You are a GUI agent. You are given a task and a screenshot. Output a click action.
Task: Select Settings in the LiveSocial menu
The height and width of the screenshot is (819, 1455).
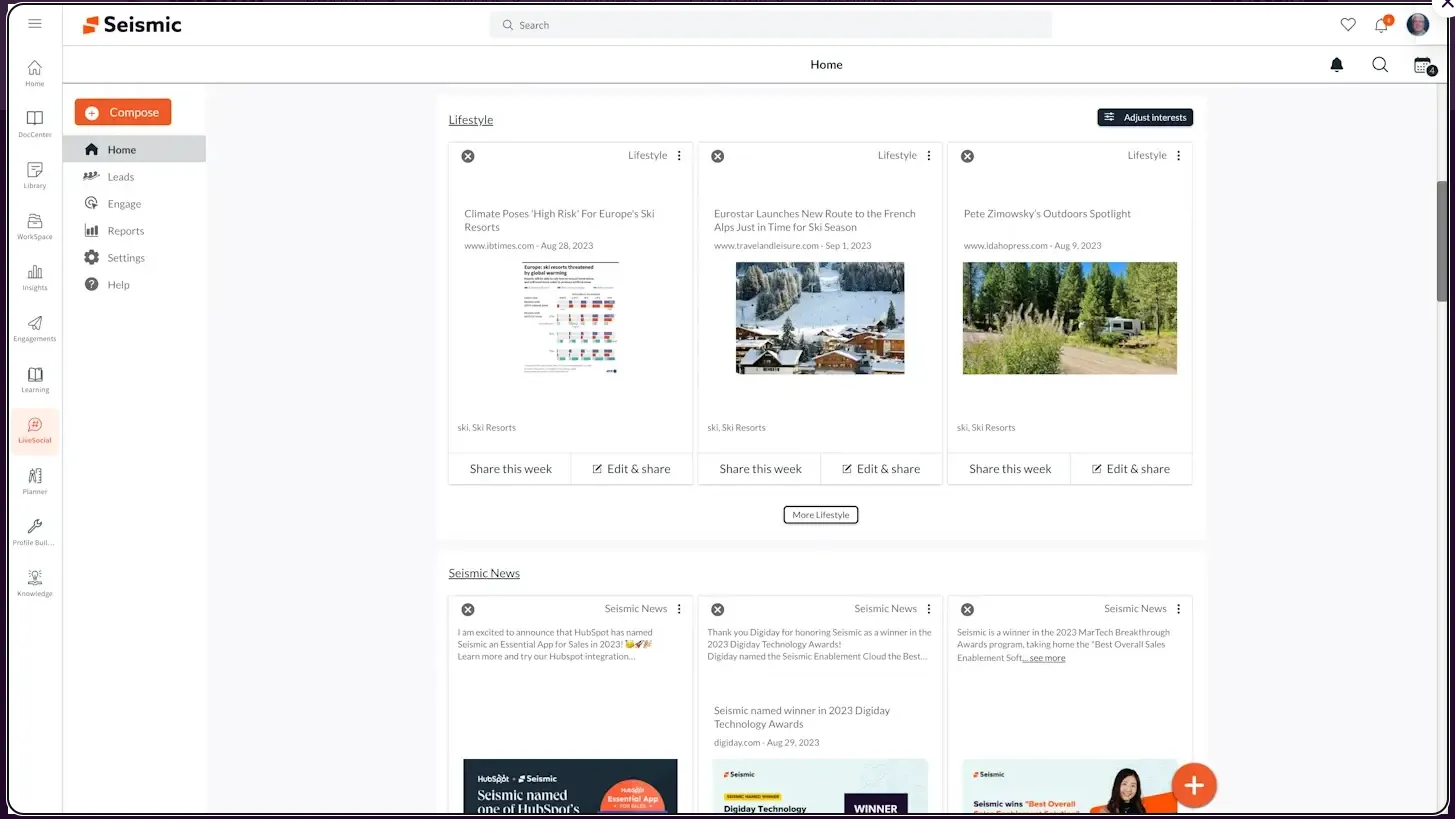(134, 258)
